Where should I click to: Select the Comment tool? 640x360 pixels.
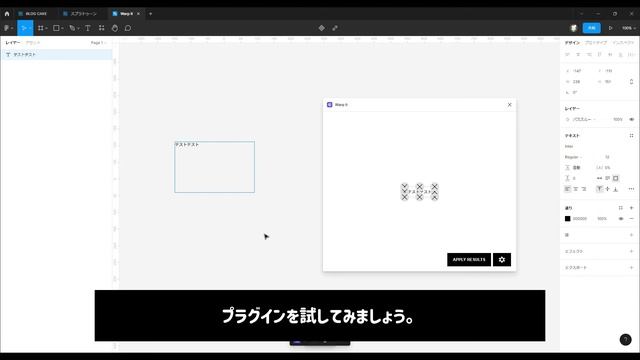(x=128, y=28)
